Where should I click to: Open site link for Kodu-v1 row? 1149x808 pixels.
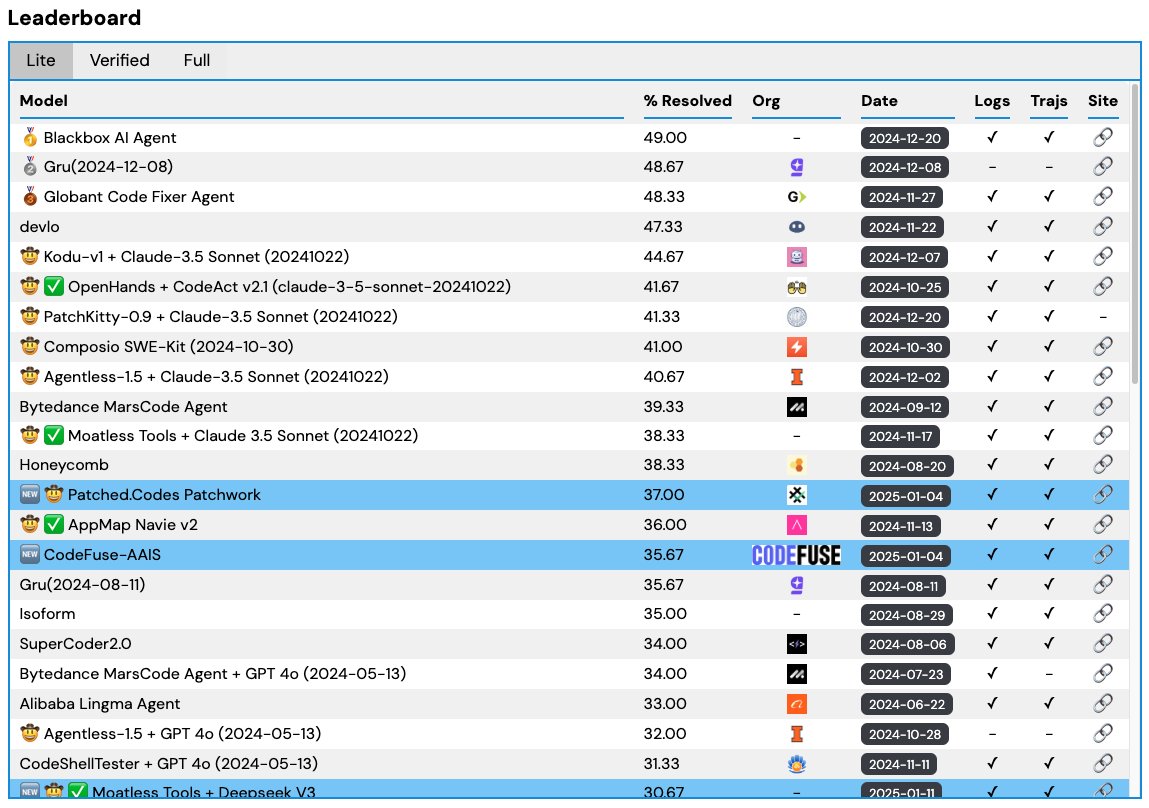coord(1103,256)
